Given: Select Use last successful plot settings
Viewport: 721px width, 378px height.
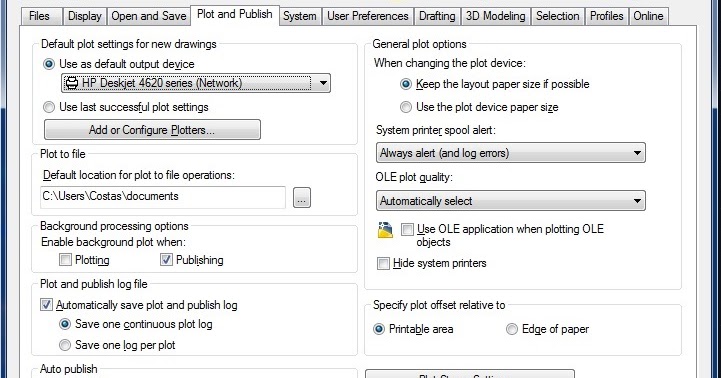Looking at the screenshot, I should 49,107.
